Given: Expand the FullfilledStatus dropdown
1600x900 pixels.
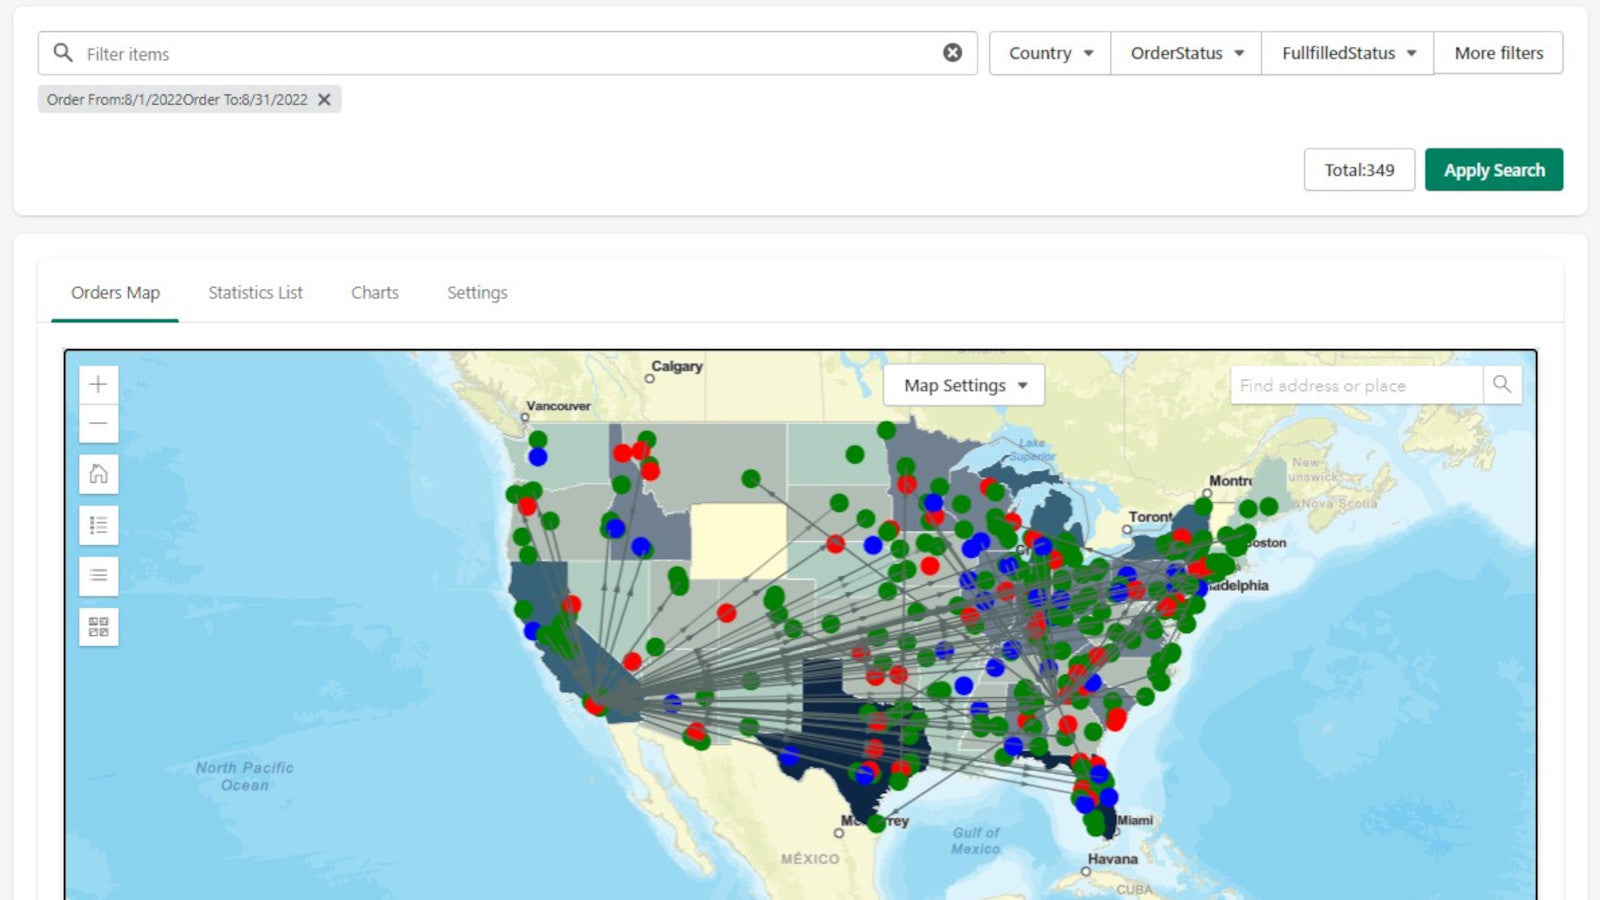Looking at the screenshot, I should (x=1346, y=53).
